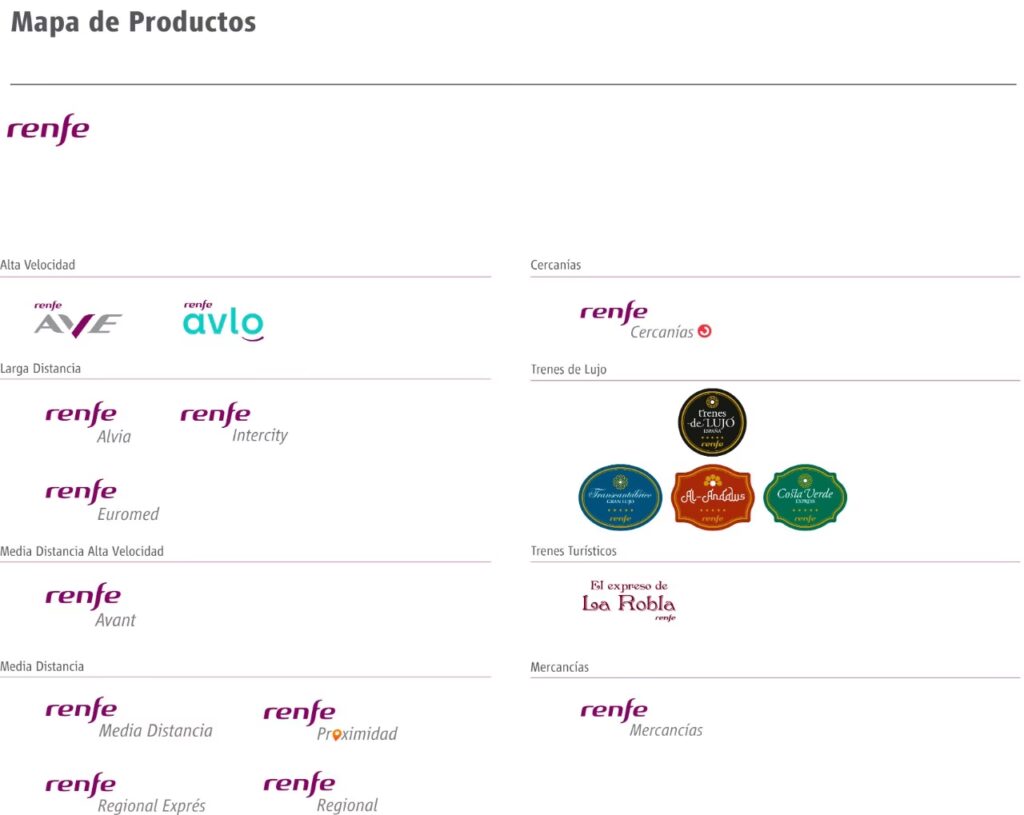Open the black Trenes de Lujo badge
Viewport: 1024px width, 815px height.
pos(712,423)
